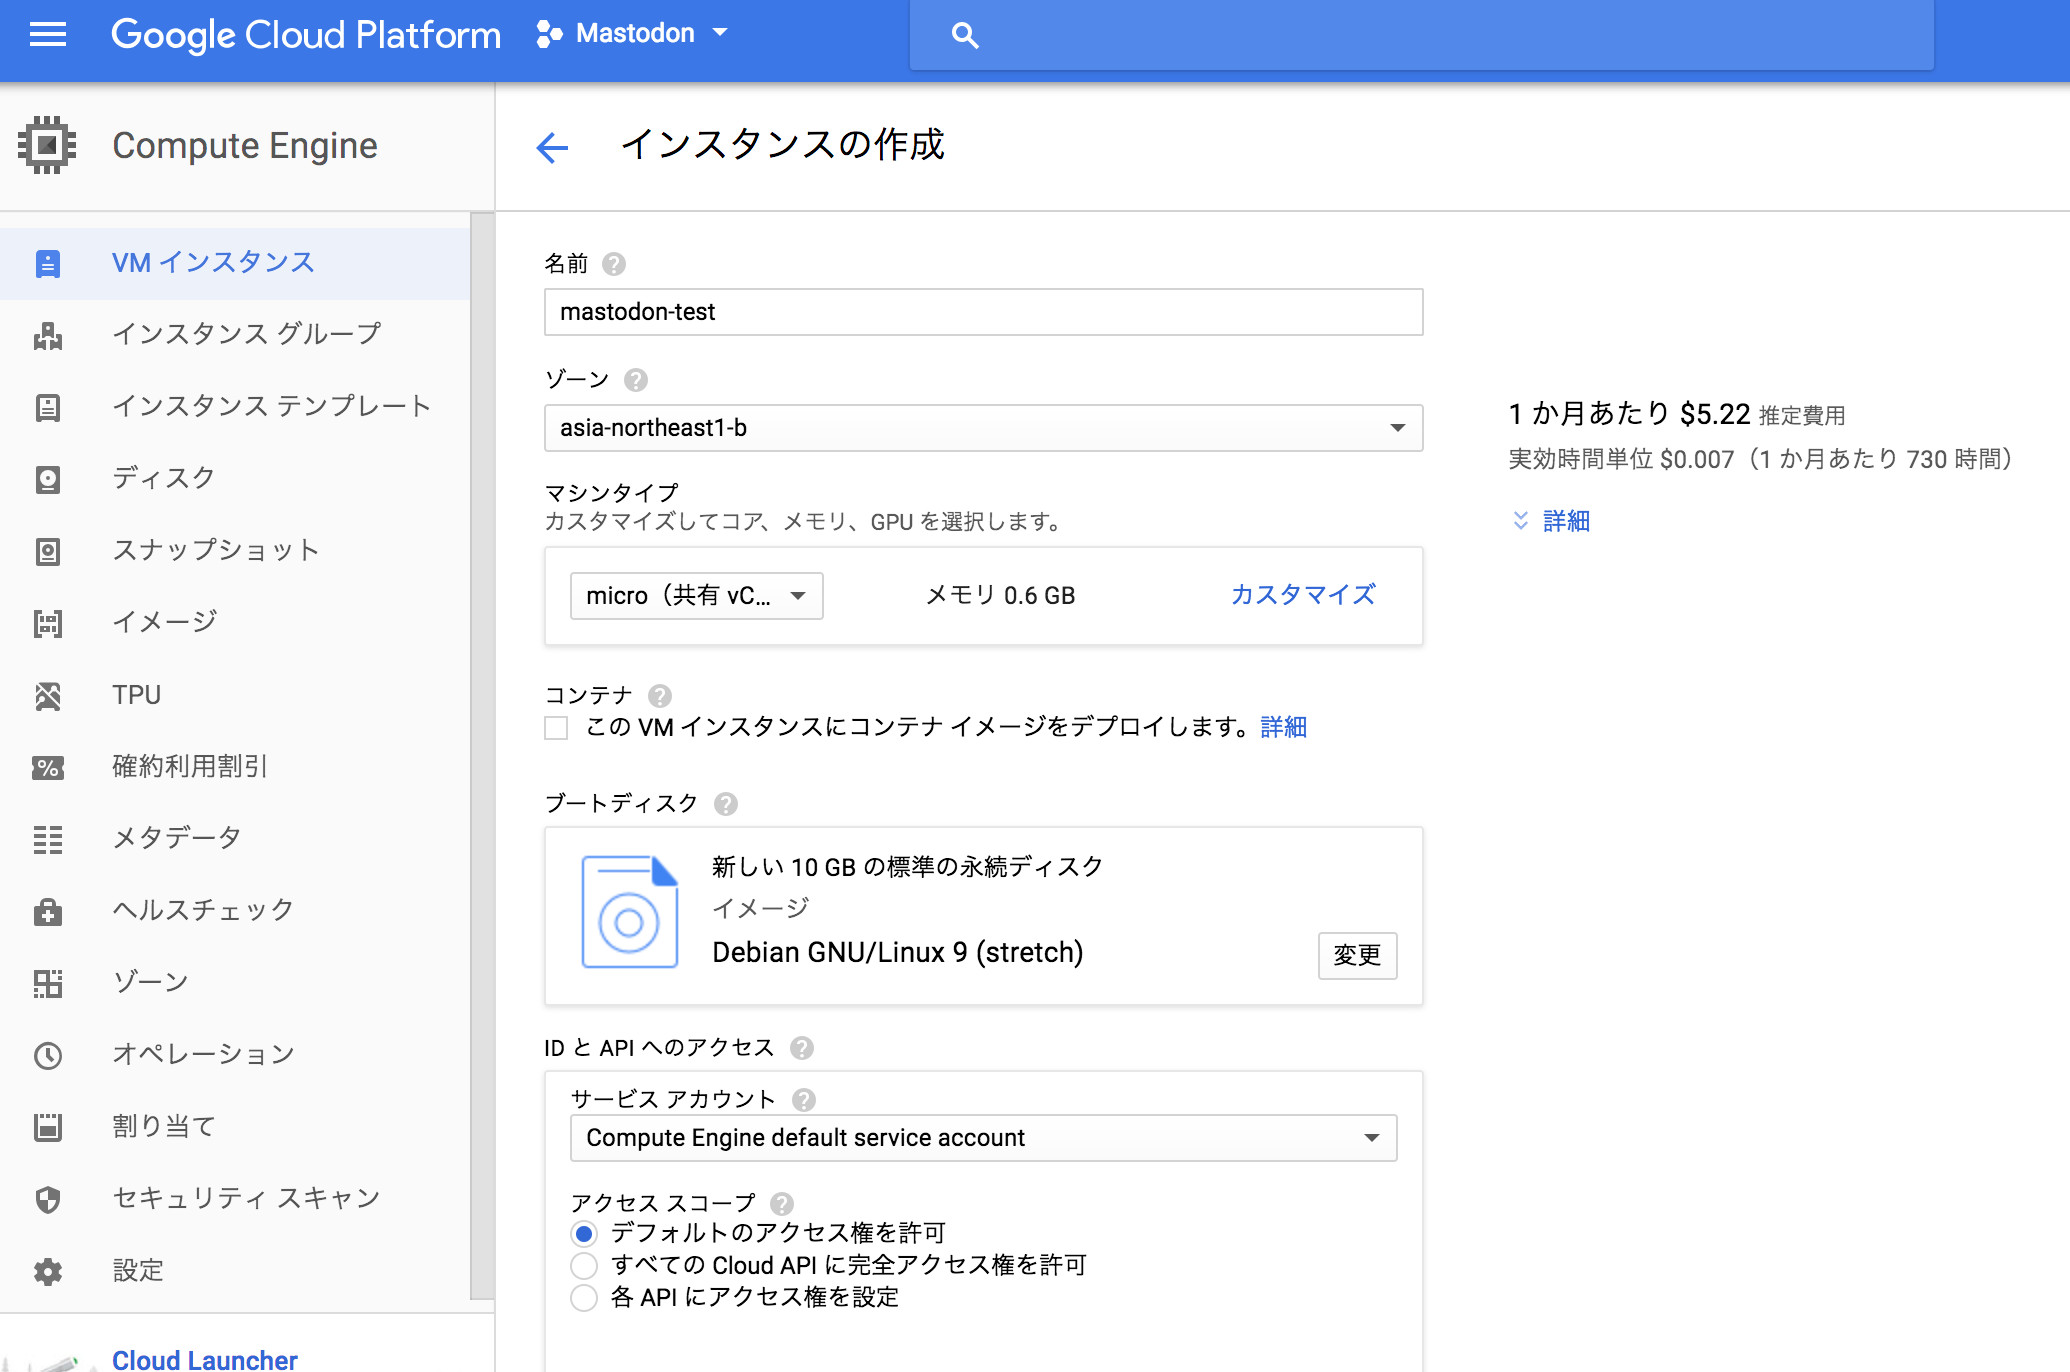
Task: Click the back arrow icon
Action: click(552, 148)
